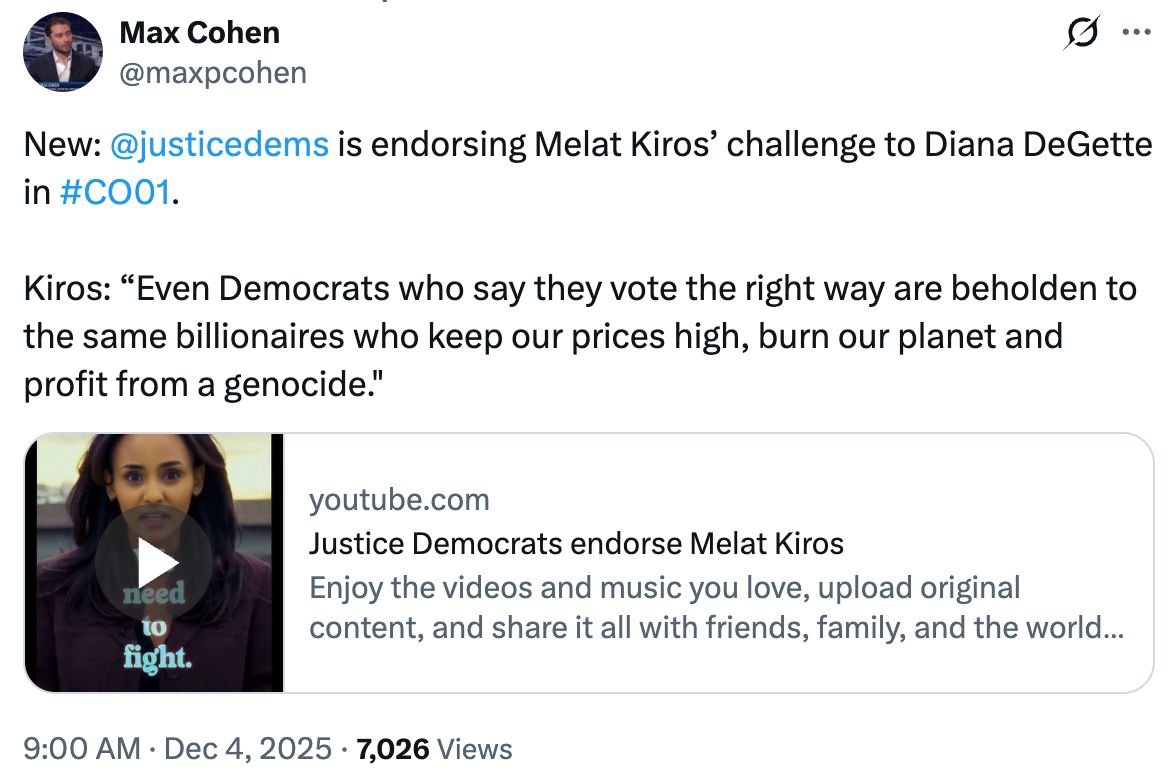Click the "Views" label next to the count
The width and height of the screenshot is (1174, 778).
pyautogui.click(x=475, y=748)
